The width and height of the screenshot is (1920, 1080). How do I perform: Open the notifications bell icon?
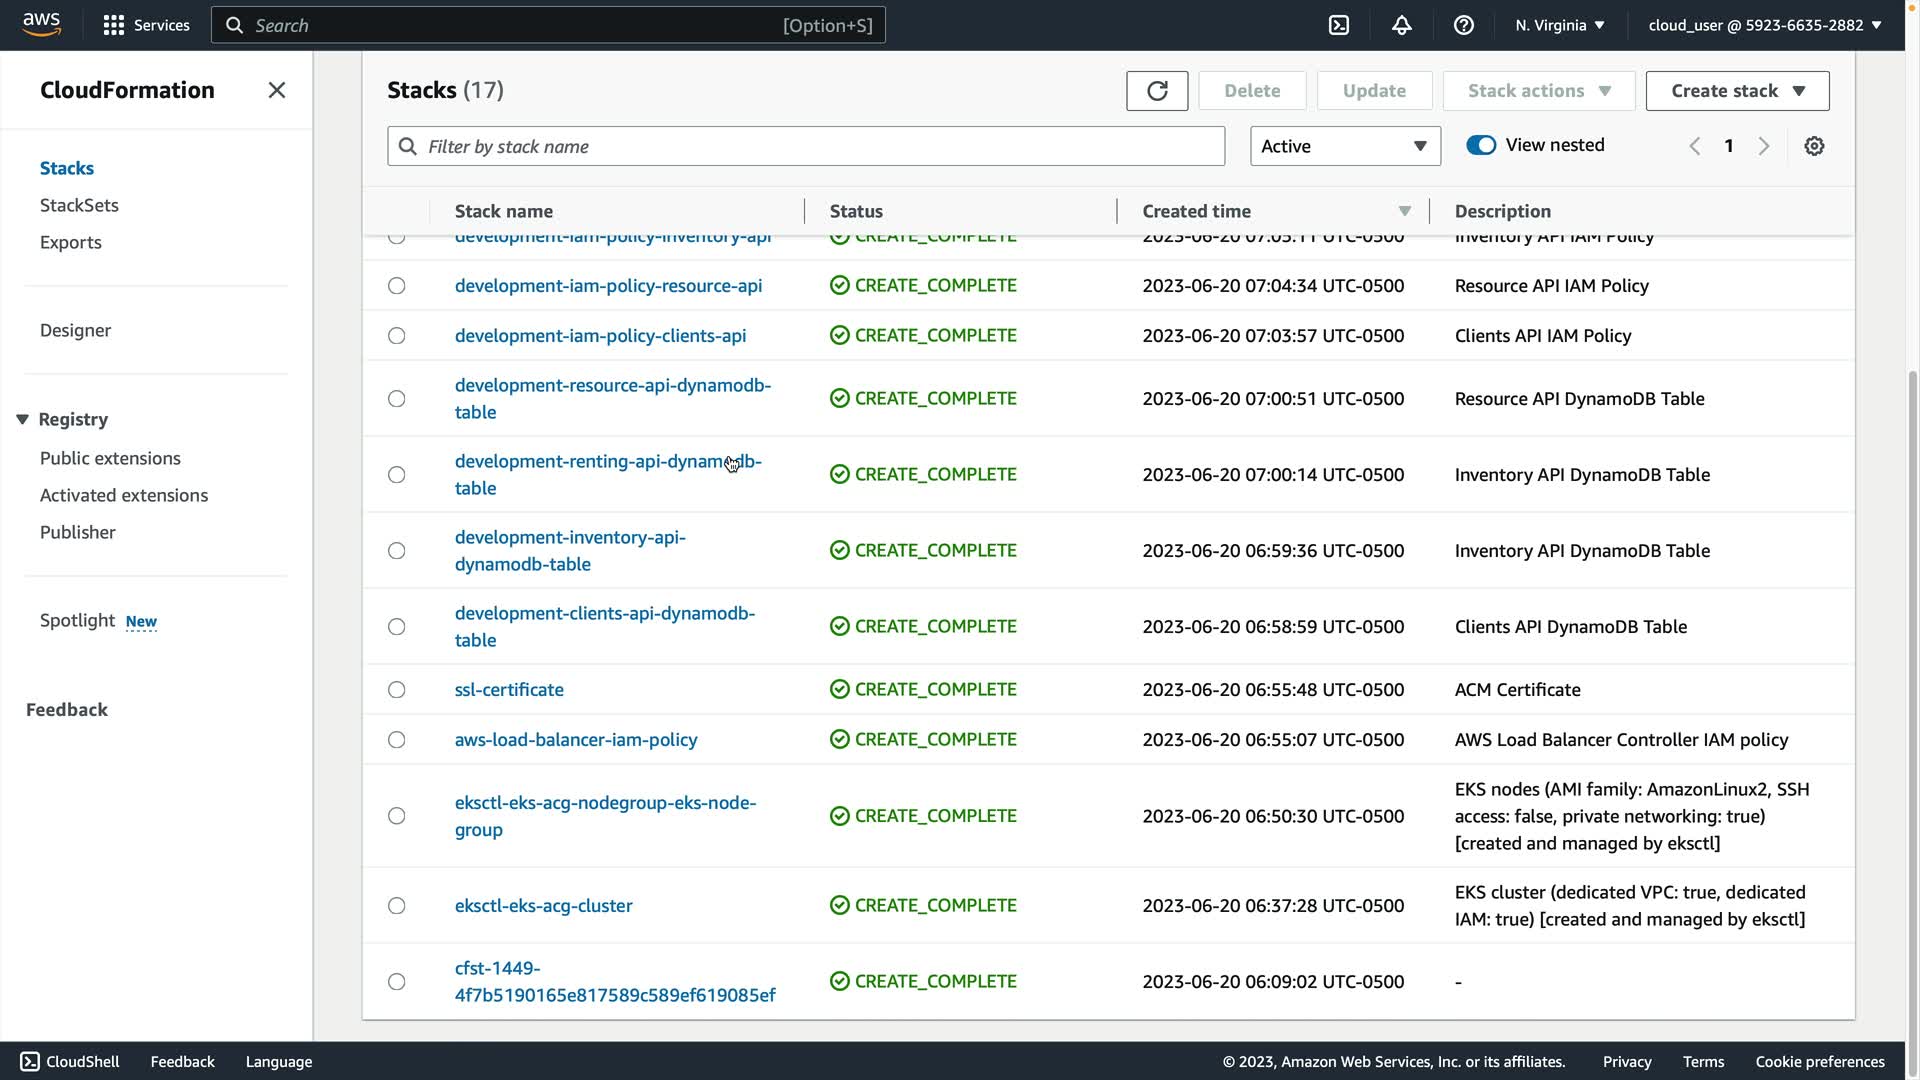tap(1401, 25)
